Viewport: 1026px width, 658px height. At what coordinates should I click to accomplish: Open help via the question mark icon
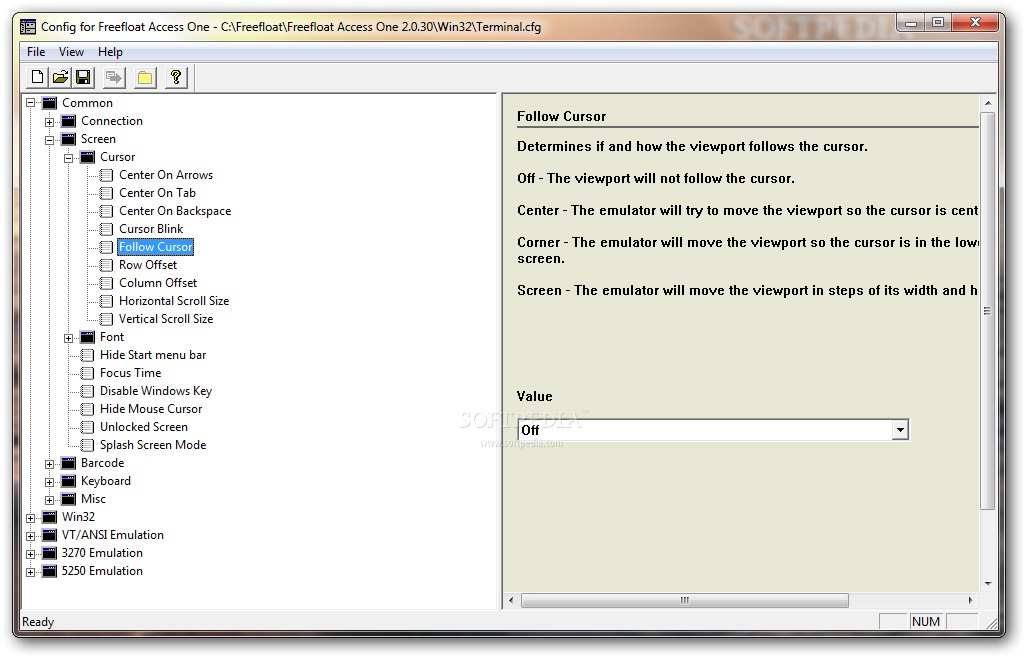(x=175, y=78)
